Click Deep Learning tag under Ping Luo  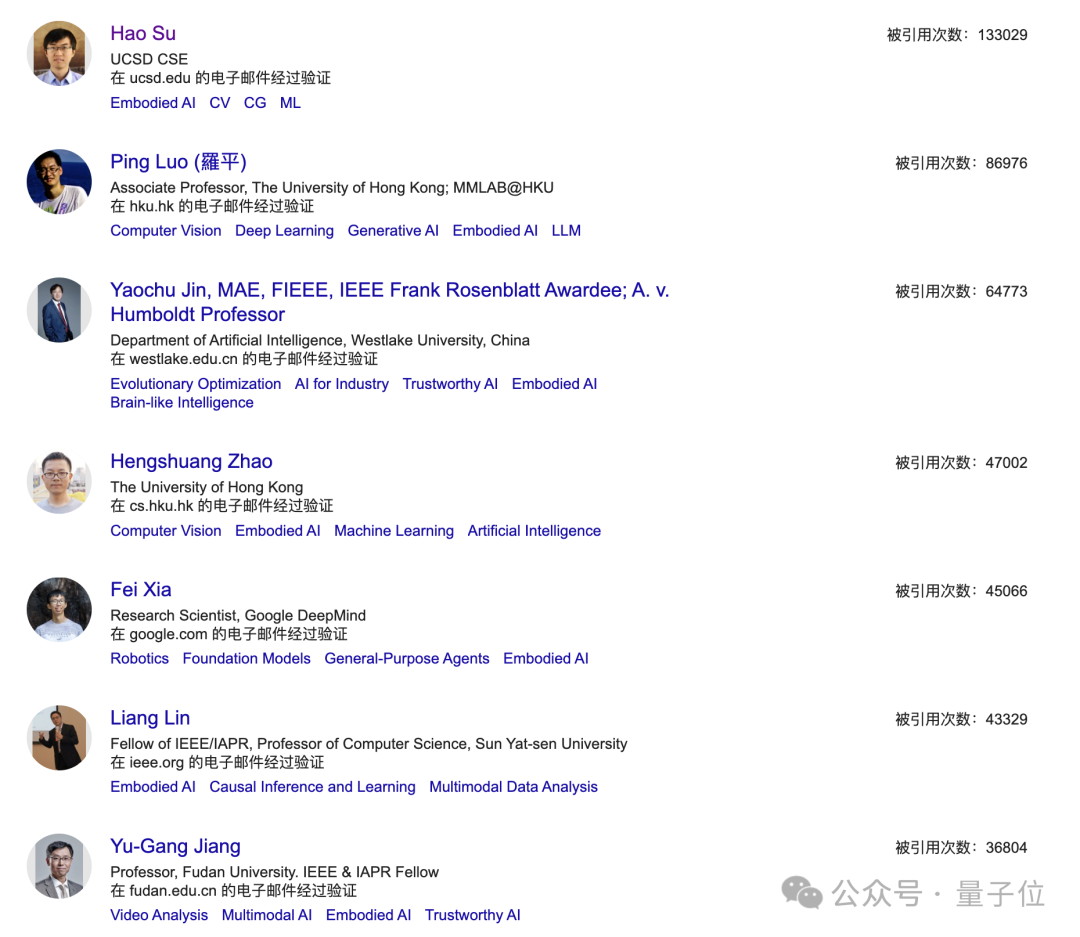click(x=284, y=231)
